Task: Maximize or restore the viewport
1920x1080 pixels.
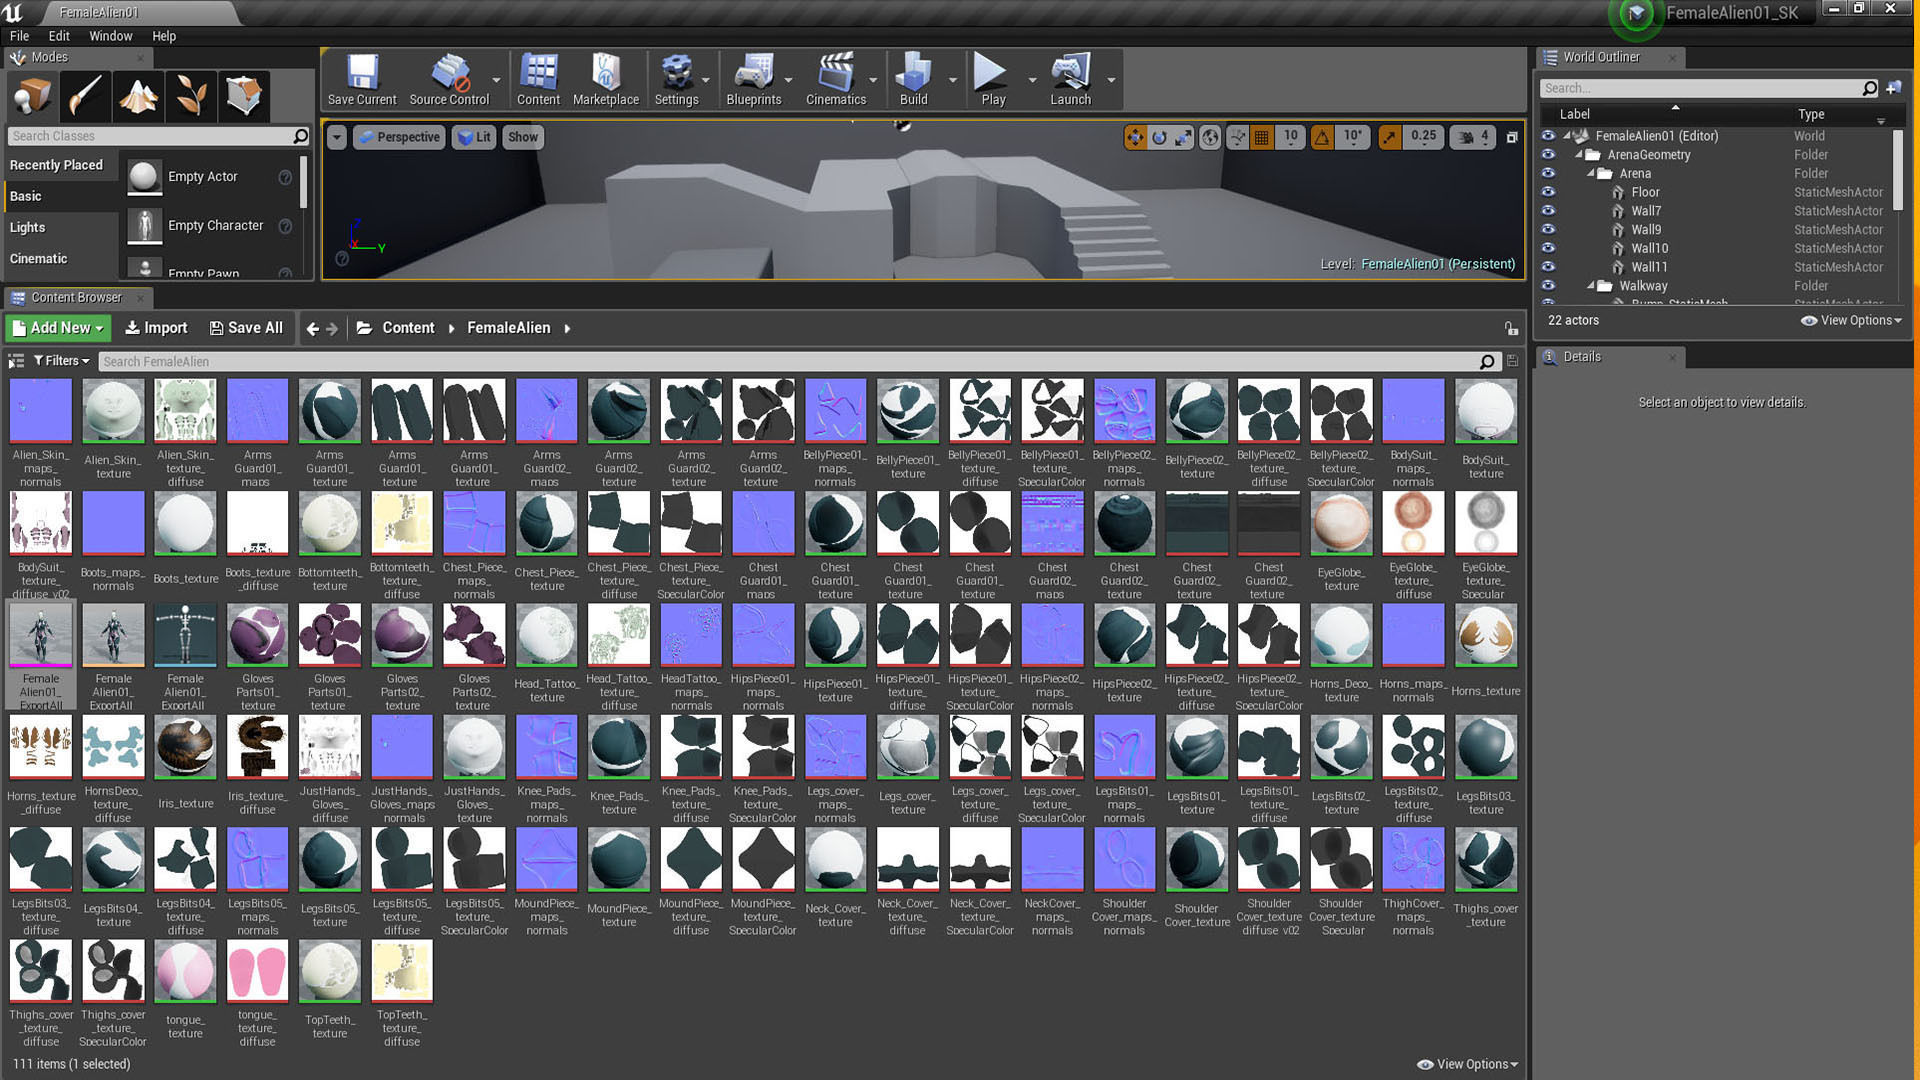Action: (x=1512, y=137)
